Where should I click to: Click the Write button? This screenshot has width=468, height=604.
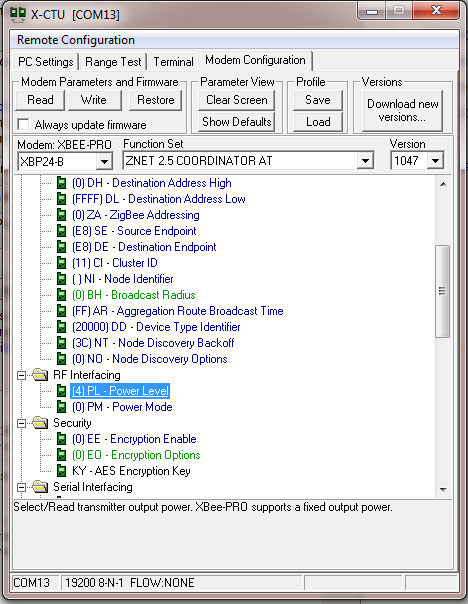(94, 100)
